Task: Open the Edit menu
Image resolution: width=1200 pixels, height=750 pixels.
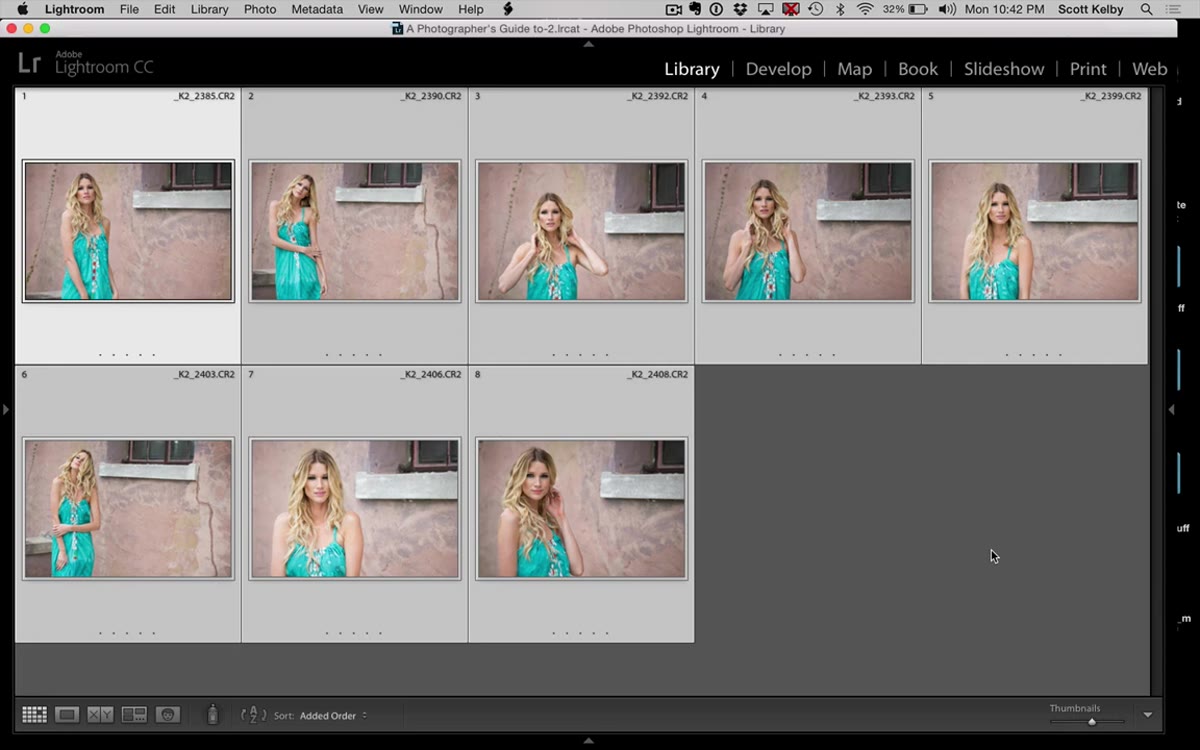Action: (x=165, y=9)
